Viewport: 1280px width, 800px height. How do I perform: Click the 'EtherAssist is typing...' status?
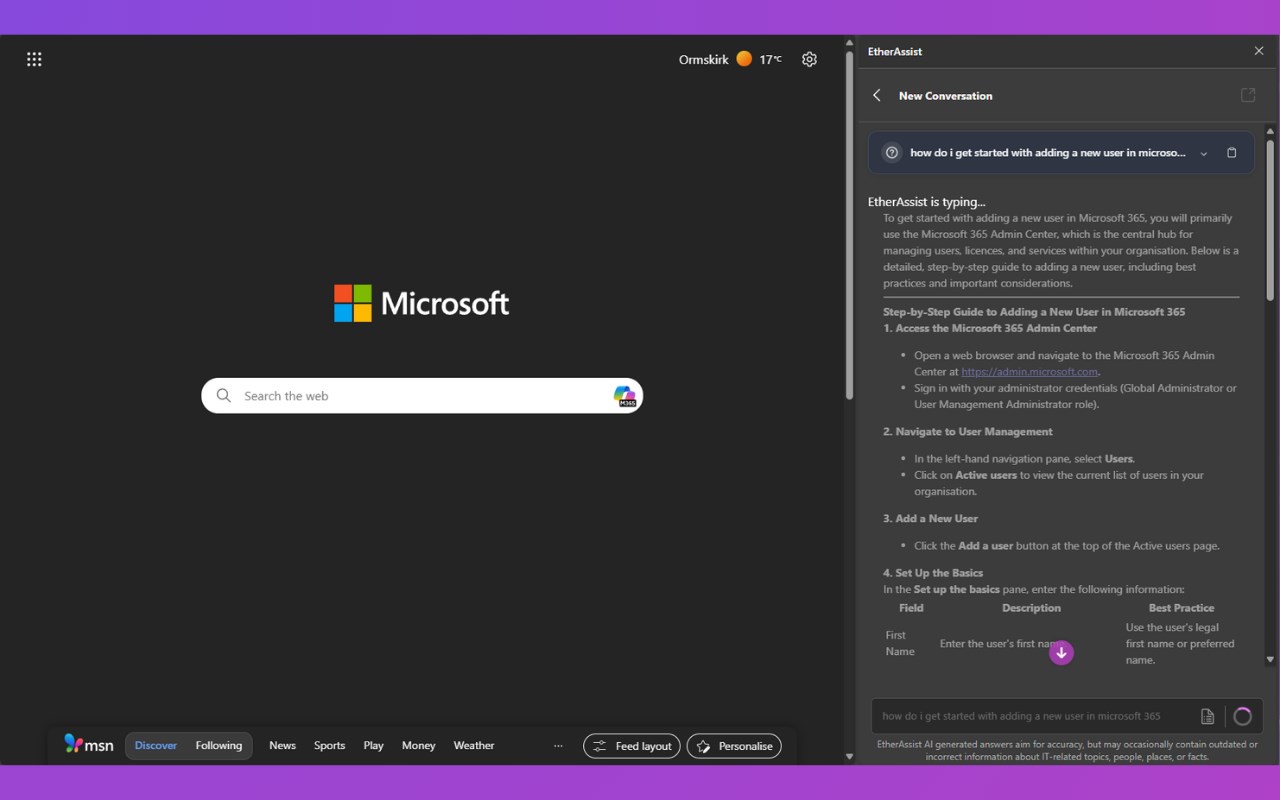point(926,202)
